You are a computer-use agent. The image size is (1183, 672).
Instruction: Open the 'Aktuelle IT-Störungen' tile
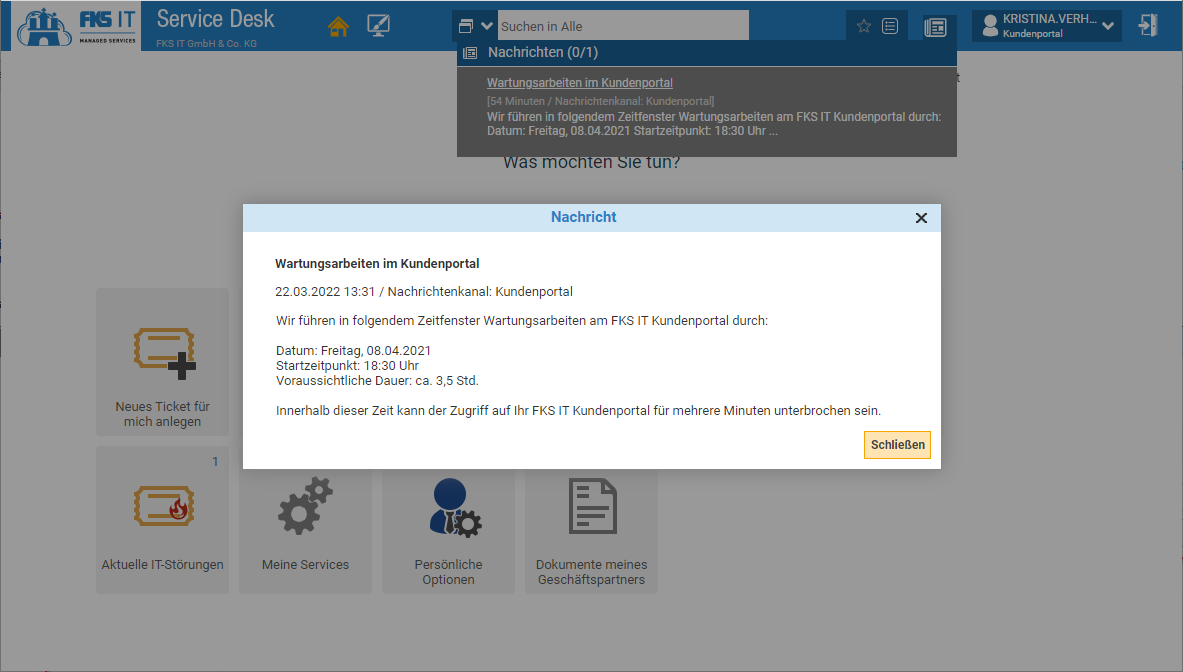point(163,520)
